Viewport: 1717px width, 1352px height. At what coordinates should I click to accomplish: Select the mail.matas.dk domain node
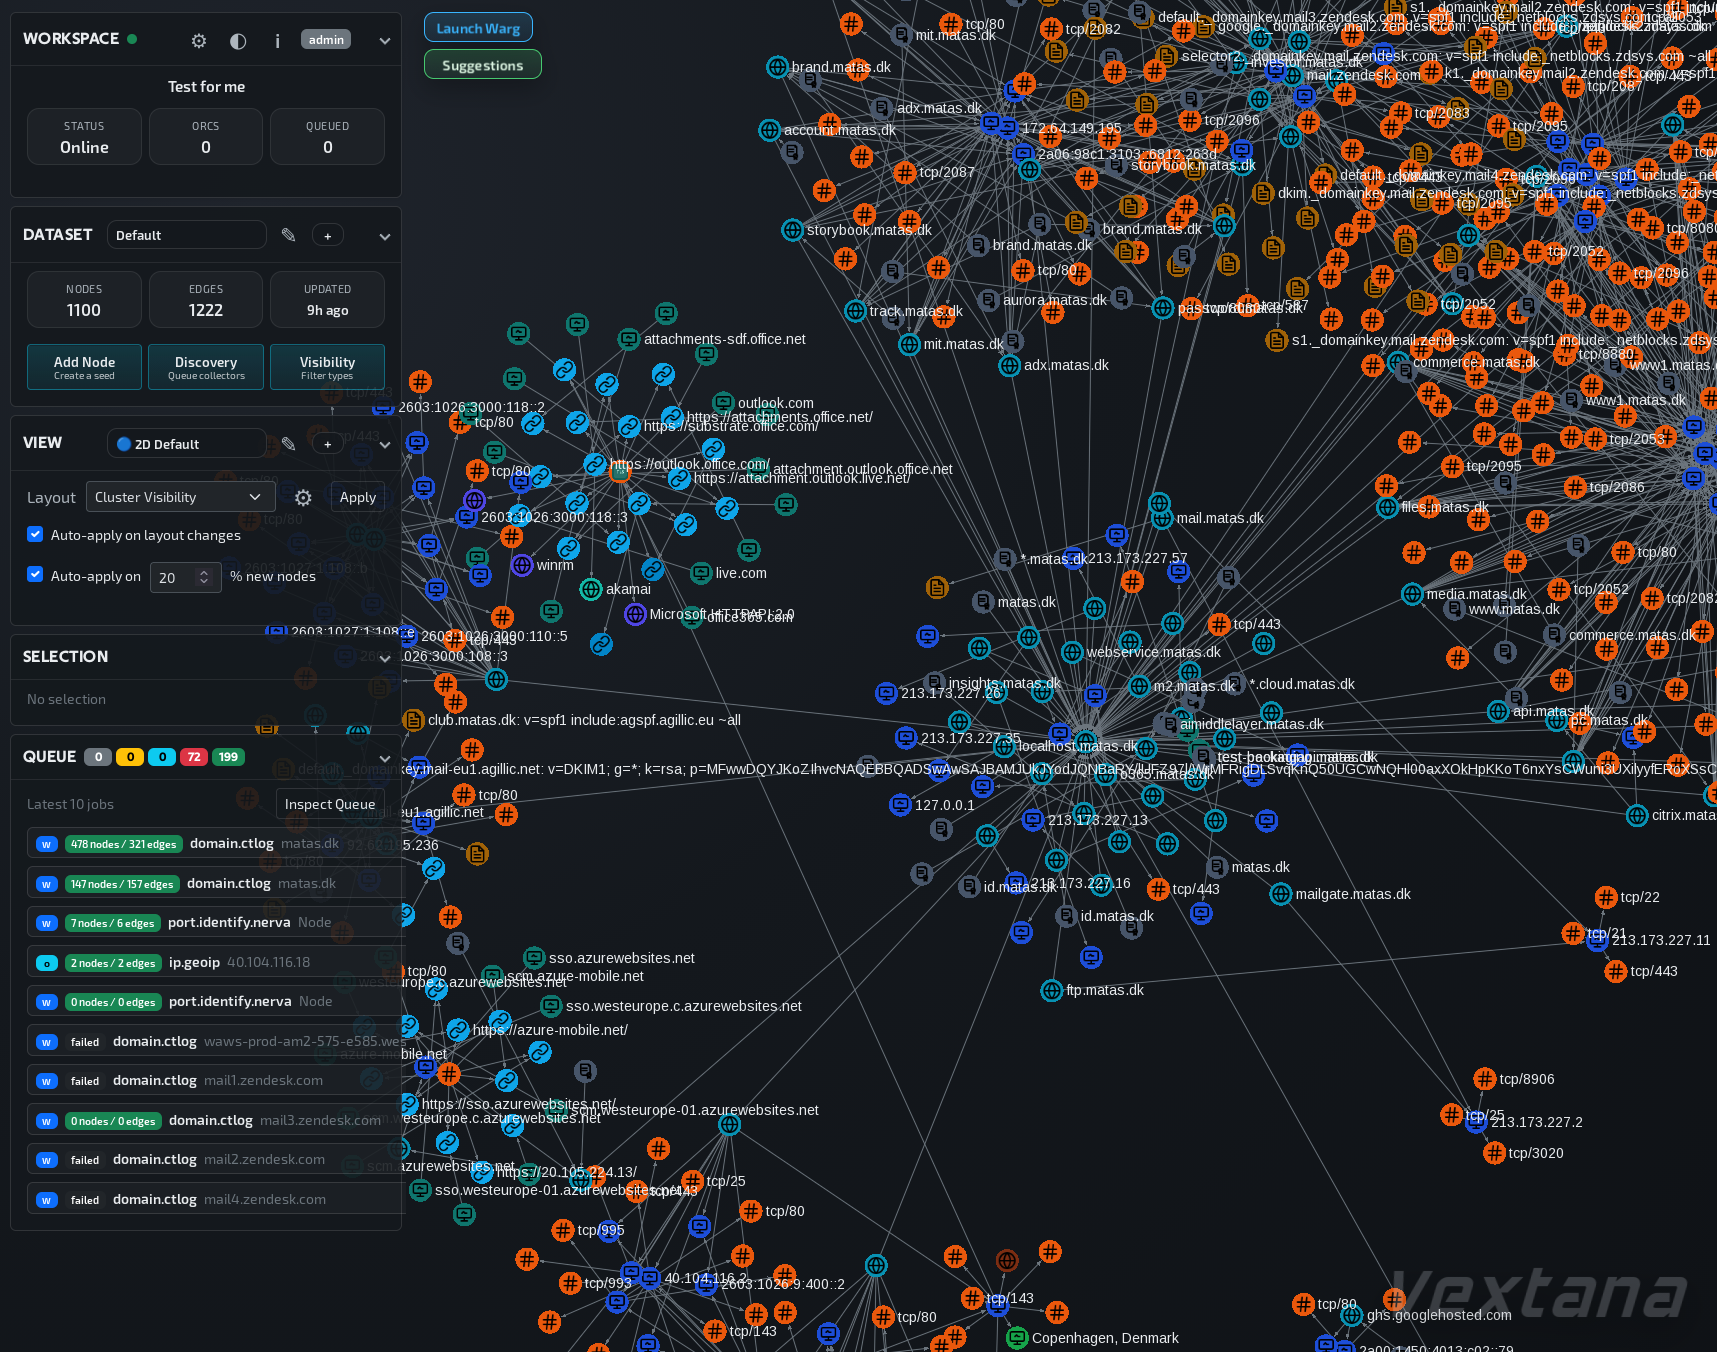(x=1162, y=518)
